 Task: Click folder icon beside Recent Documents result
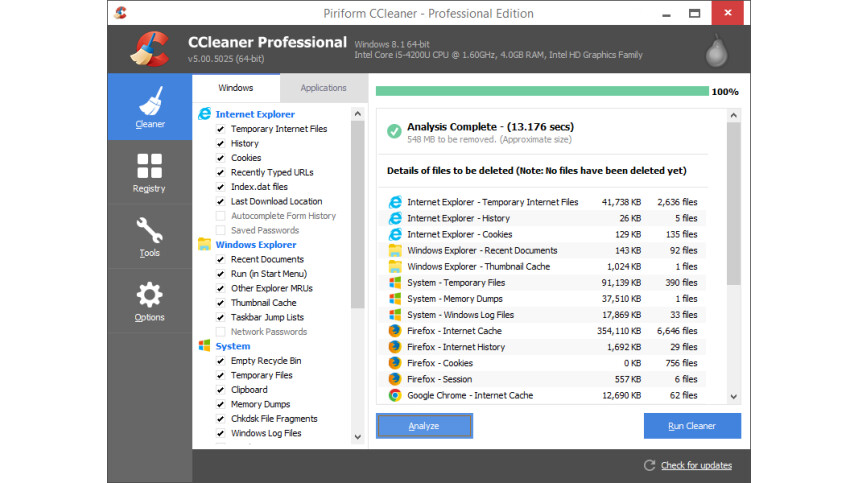tap(395, 251)
